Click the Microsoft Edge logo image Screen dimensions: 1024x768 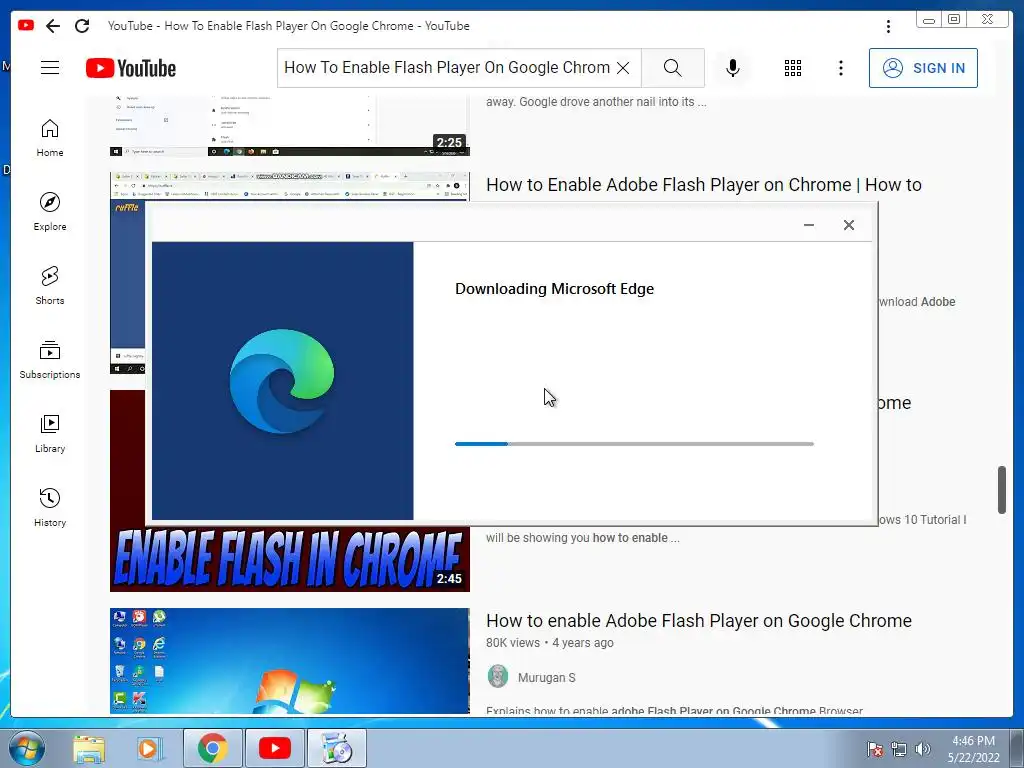click(x=282, y=381)
